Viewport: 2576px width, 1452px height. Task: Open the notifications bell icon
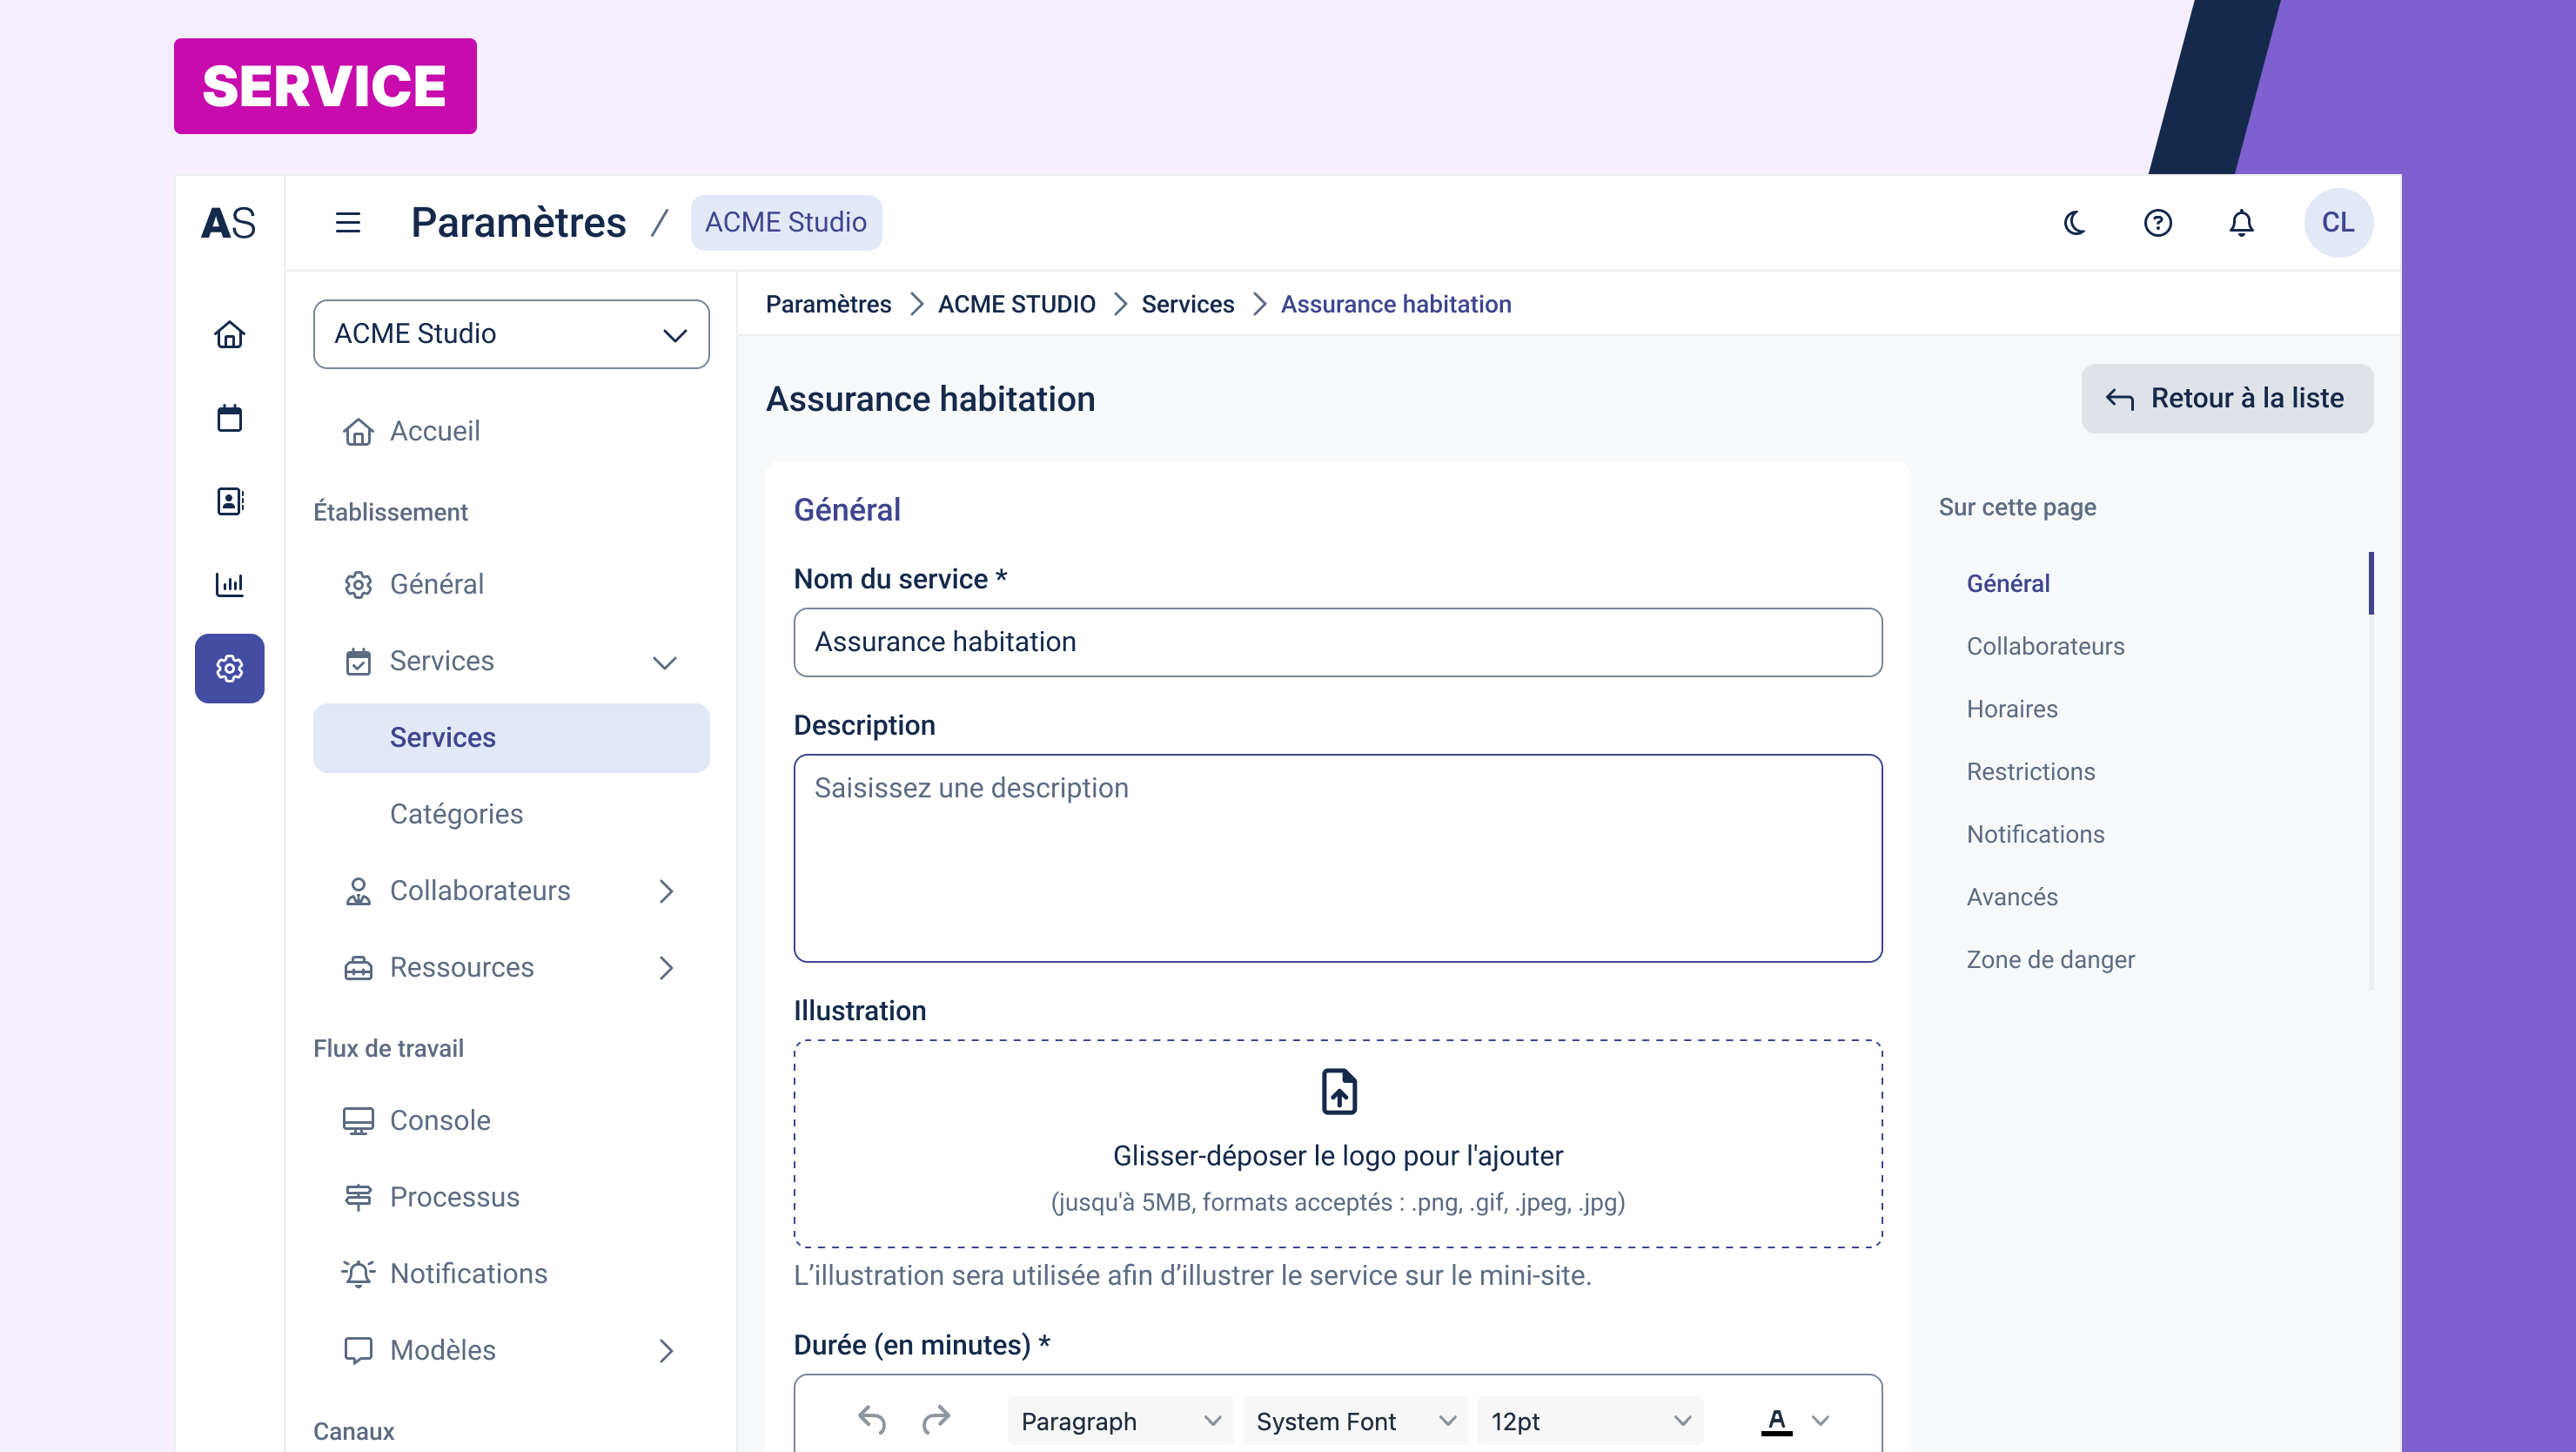click(x=2241, y=223)
